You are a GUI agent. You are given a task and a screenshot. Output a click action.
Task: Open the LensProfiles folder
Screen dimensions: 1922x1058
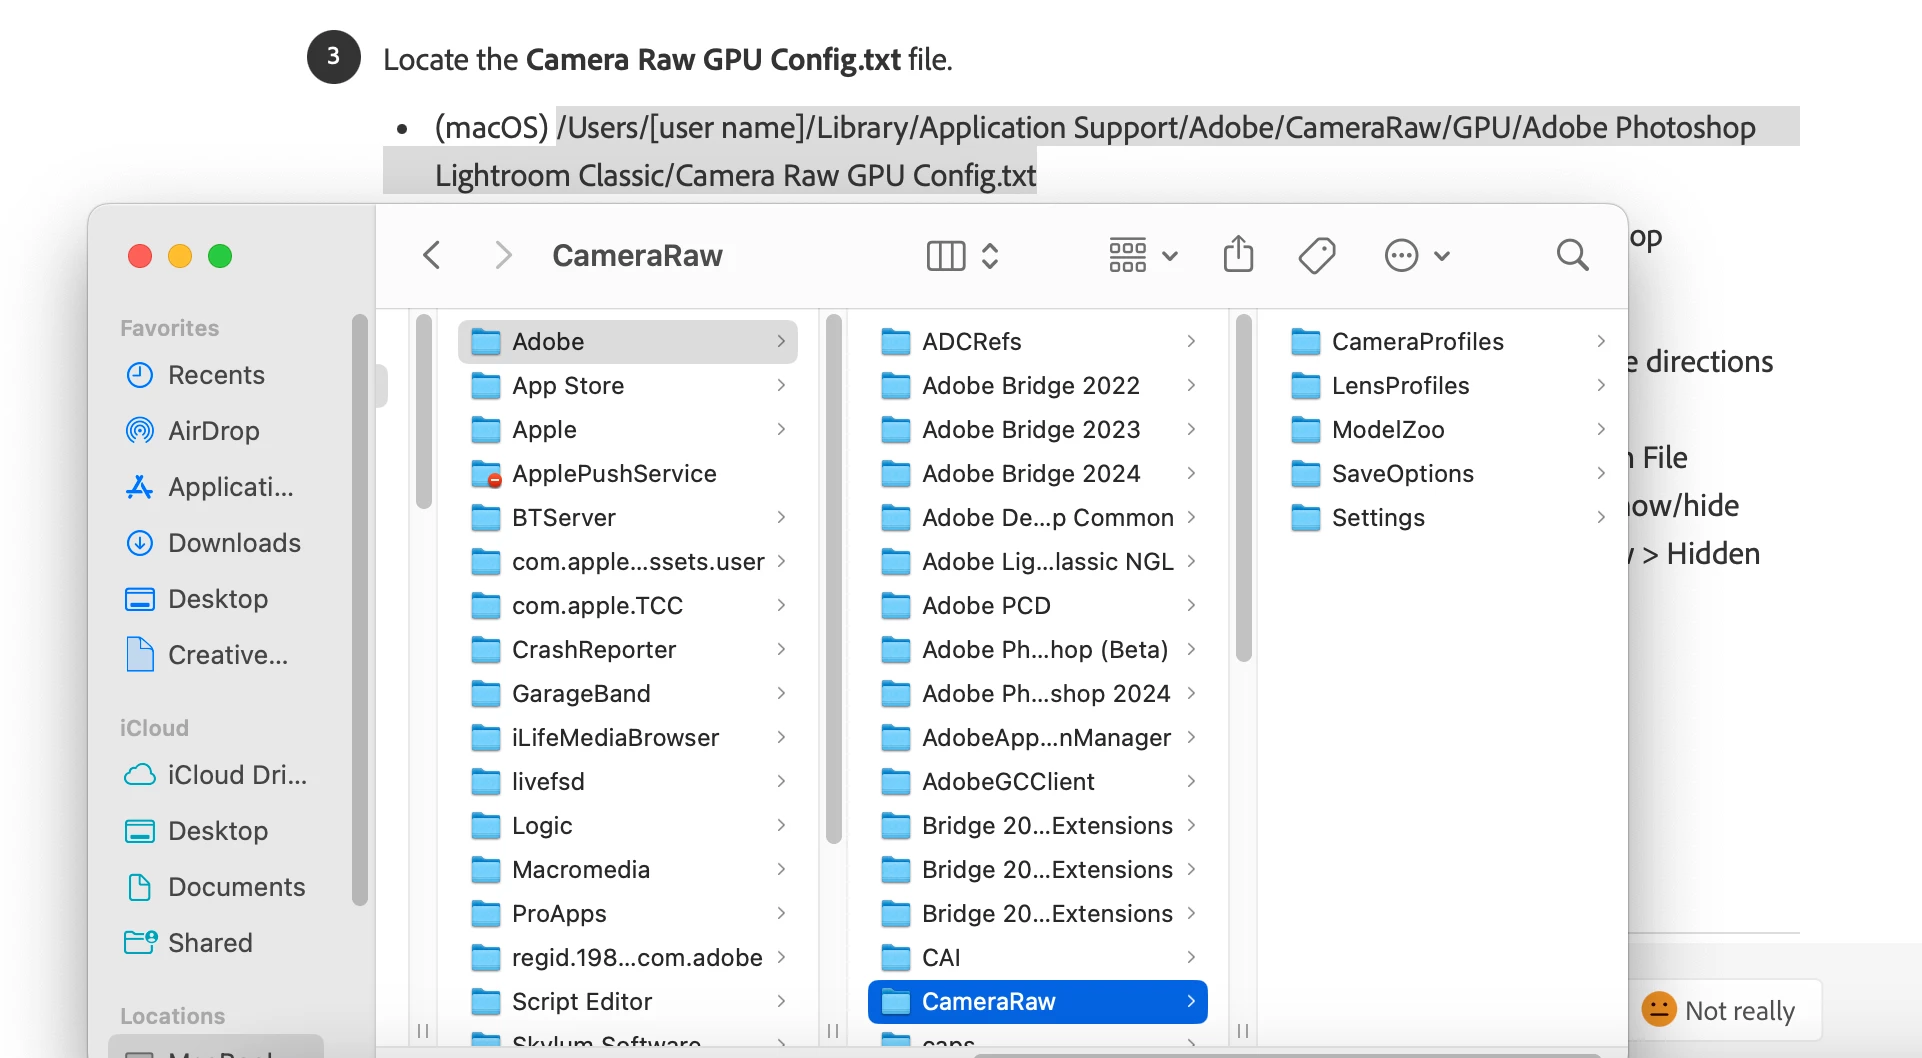[1447, 386]
